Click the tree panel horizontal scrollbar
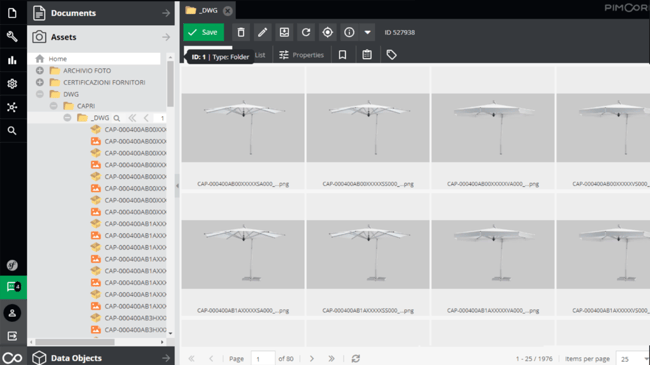 [75, 342]
